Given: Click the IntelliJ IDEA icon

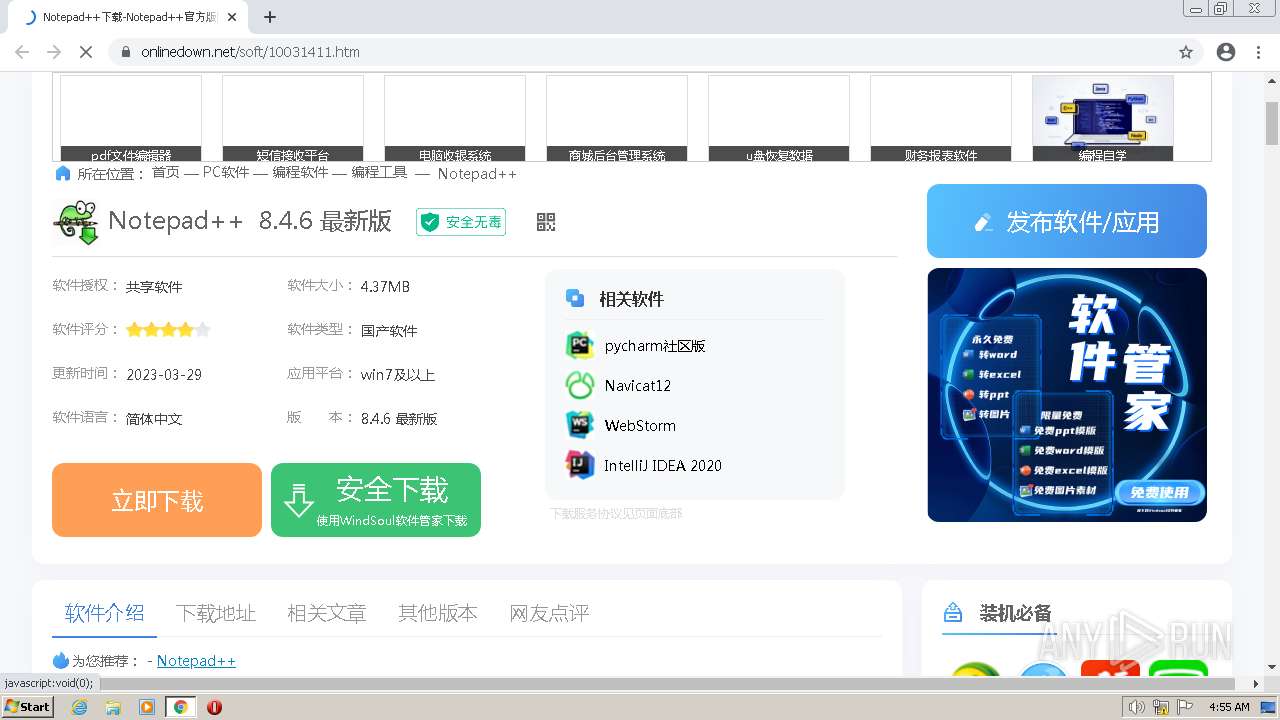Looking at the screenshot, I should (580, 465).
